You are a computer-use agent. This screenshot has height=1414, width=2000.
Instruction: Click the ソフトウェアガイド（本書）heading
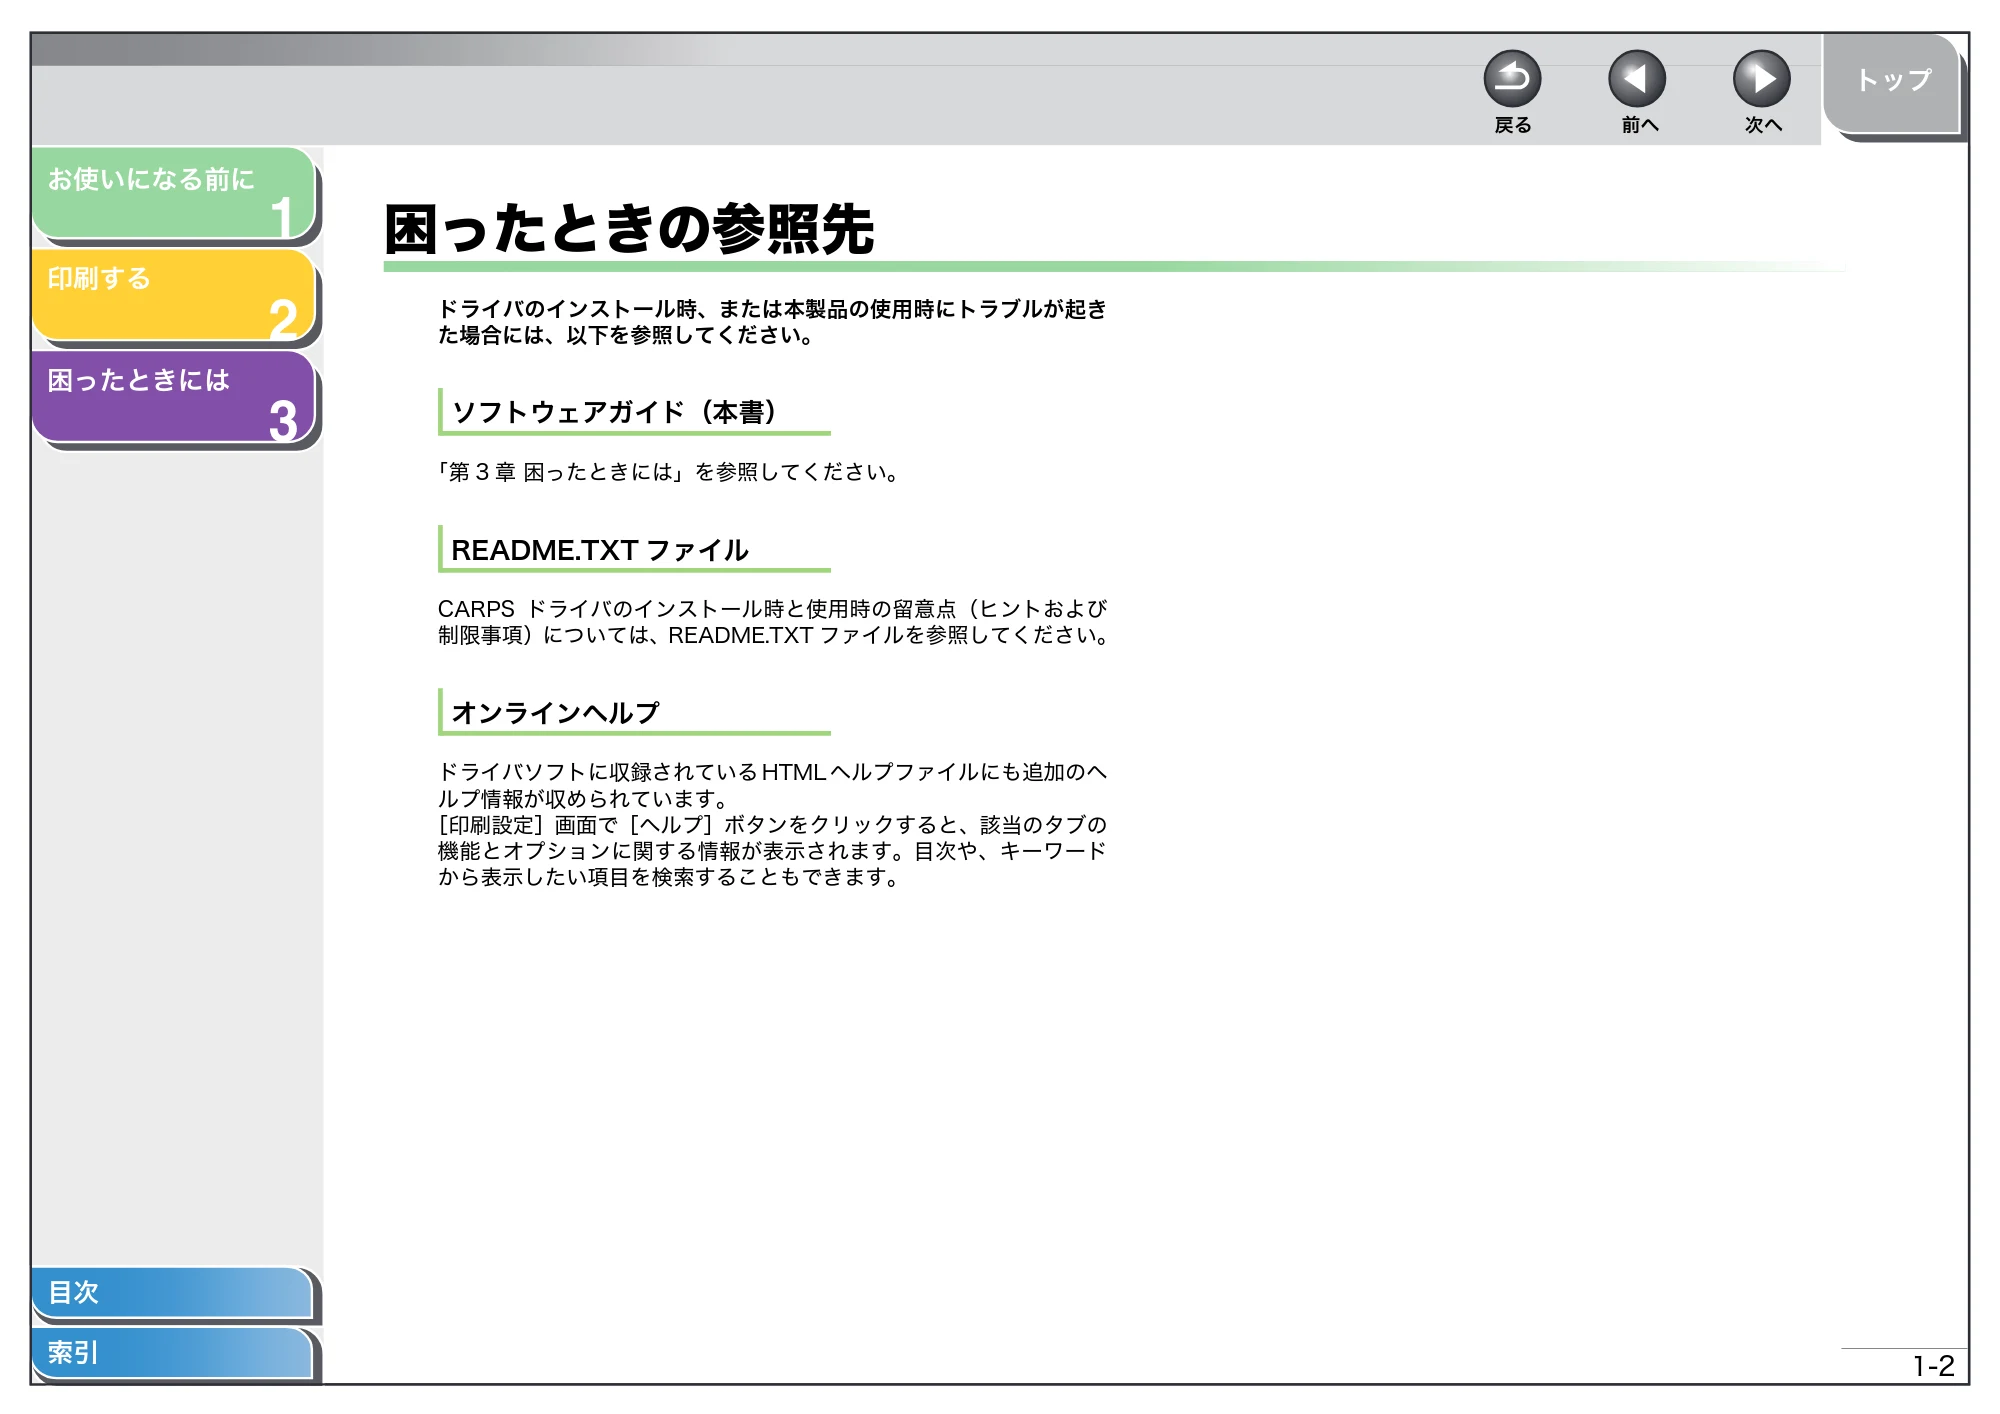pyautogui.click(x=614, y=412)
